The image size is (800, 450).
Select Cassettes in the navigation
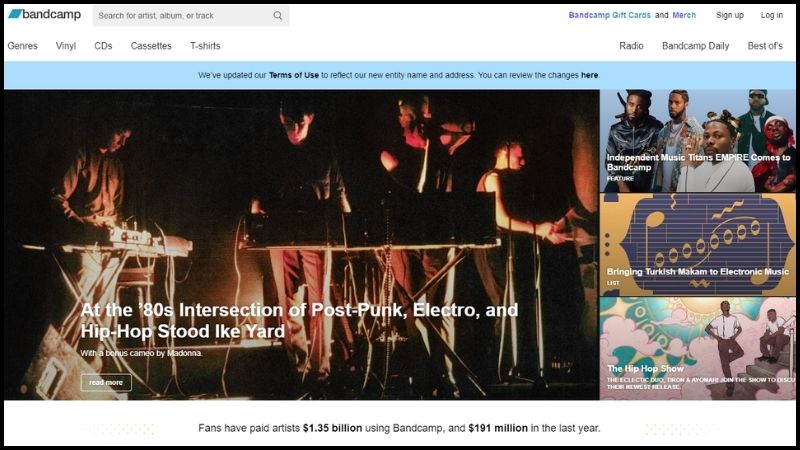151,46
